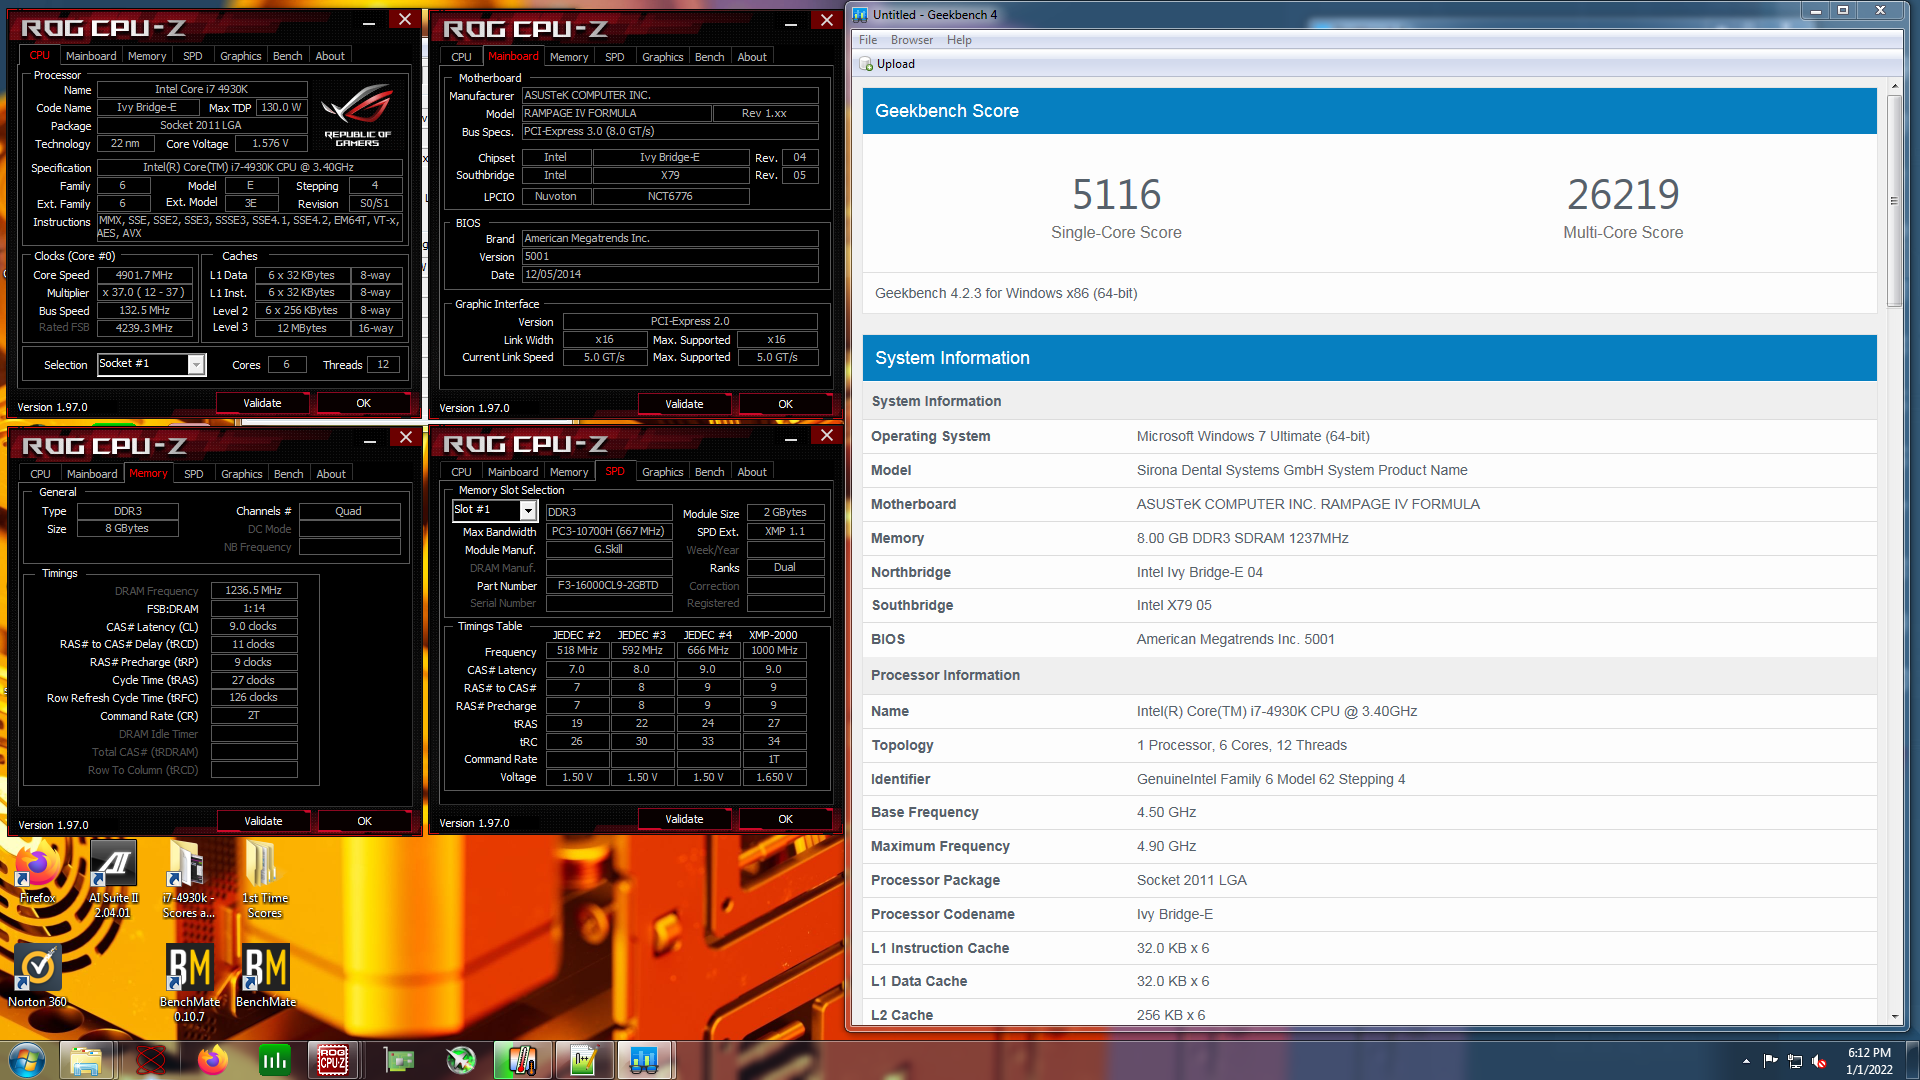Show hidden system tray icons
1920x1080 pixels.
pyautogui.click(x=1746, y=1061)
